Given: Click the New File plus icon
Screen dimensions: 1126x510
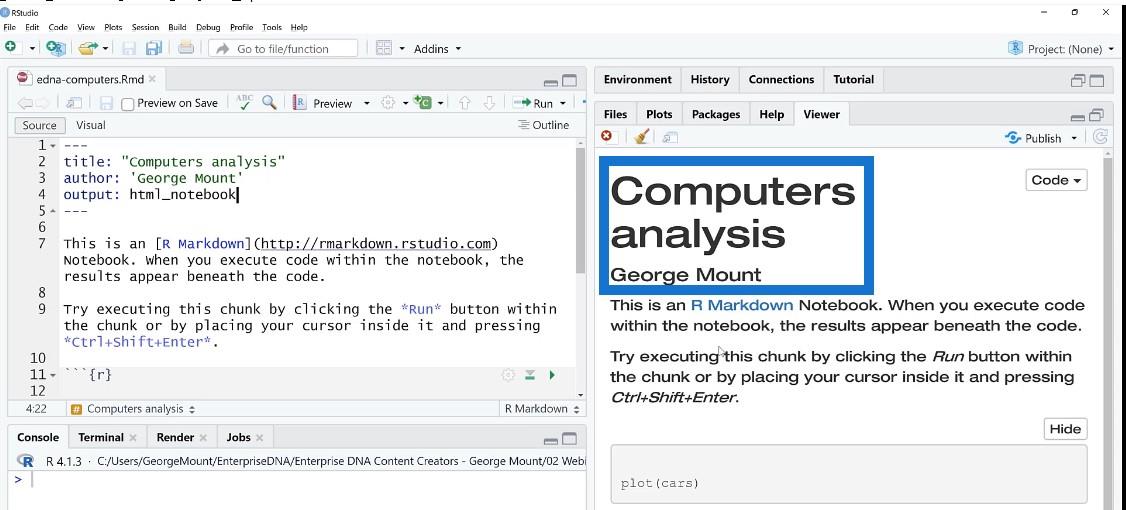Looking at the screenshot, I should click(x=10, y=47).
